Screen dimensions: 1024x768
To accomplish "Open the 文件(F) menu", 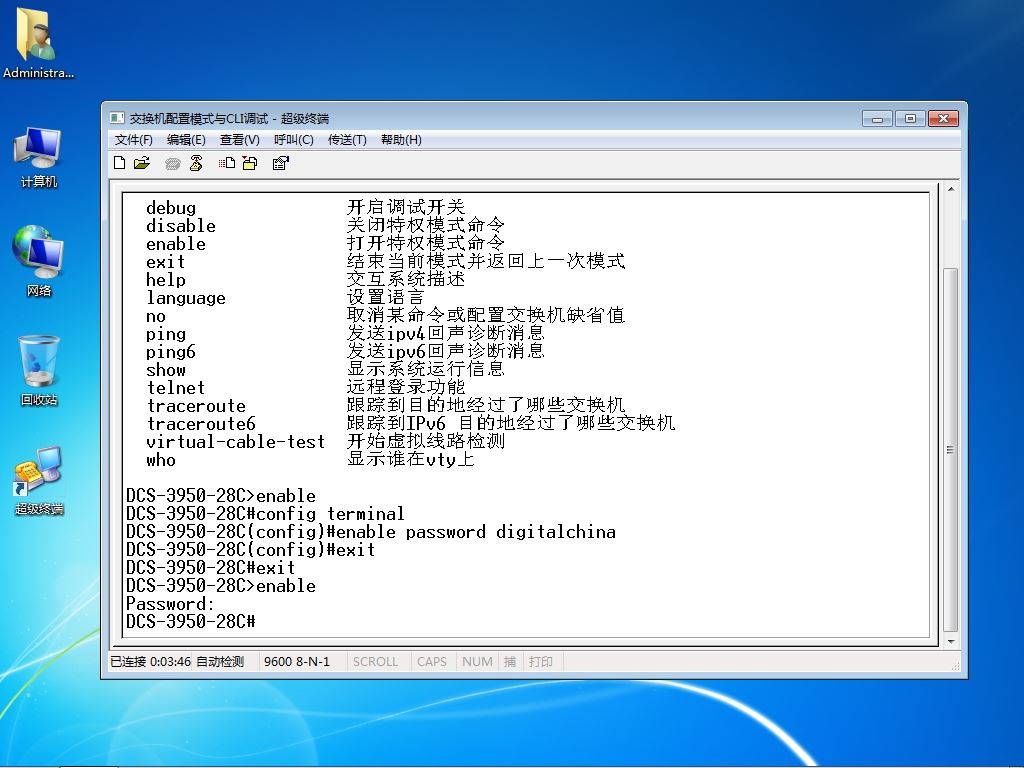I will click(x=133, y=140).
